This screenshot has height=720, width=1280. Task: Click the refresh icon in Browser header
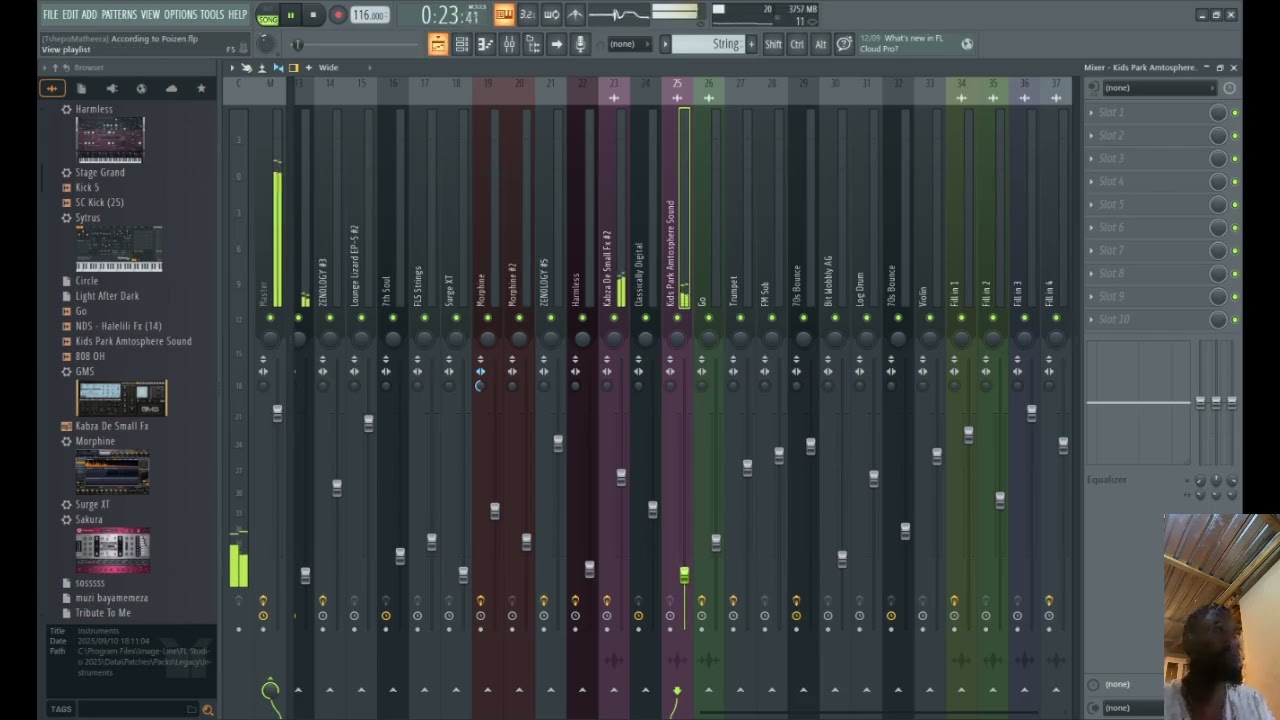[x=66, y=68]
